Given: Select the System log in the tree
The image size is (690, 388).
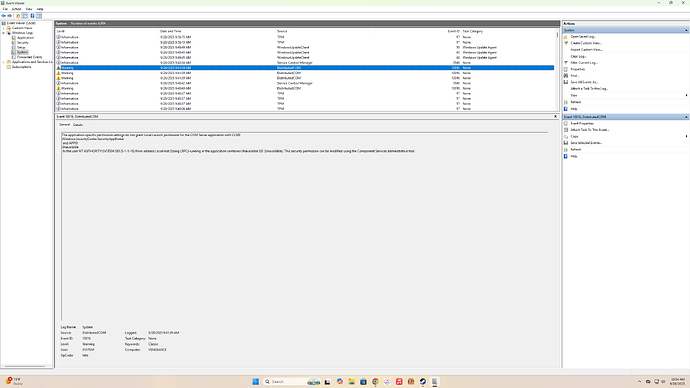Looking at the screenshot, I should coord(22,52).
